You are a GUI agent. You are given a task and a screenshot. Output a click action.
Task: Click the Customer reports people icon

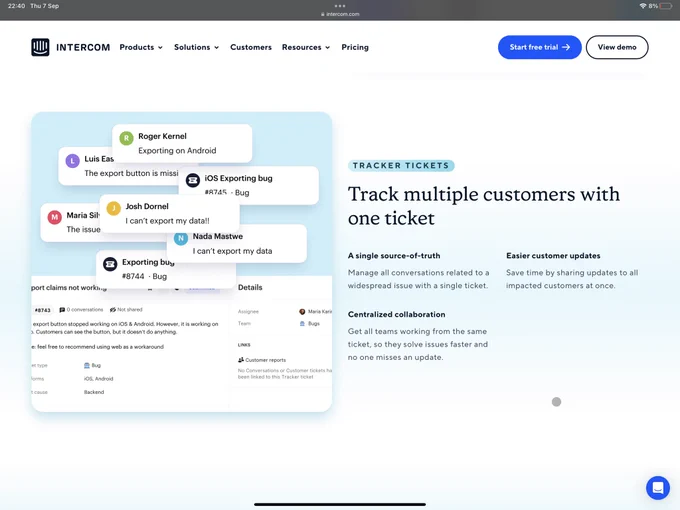[x=241, y=360]
